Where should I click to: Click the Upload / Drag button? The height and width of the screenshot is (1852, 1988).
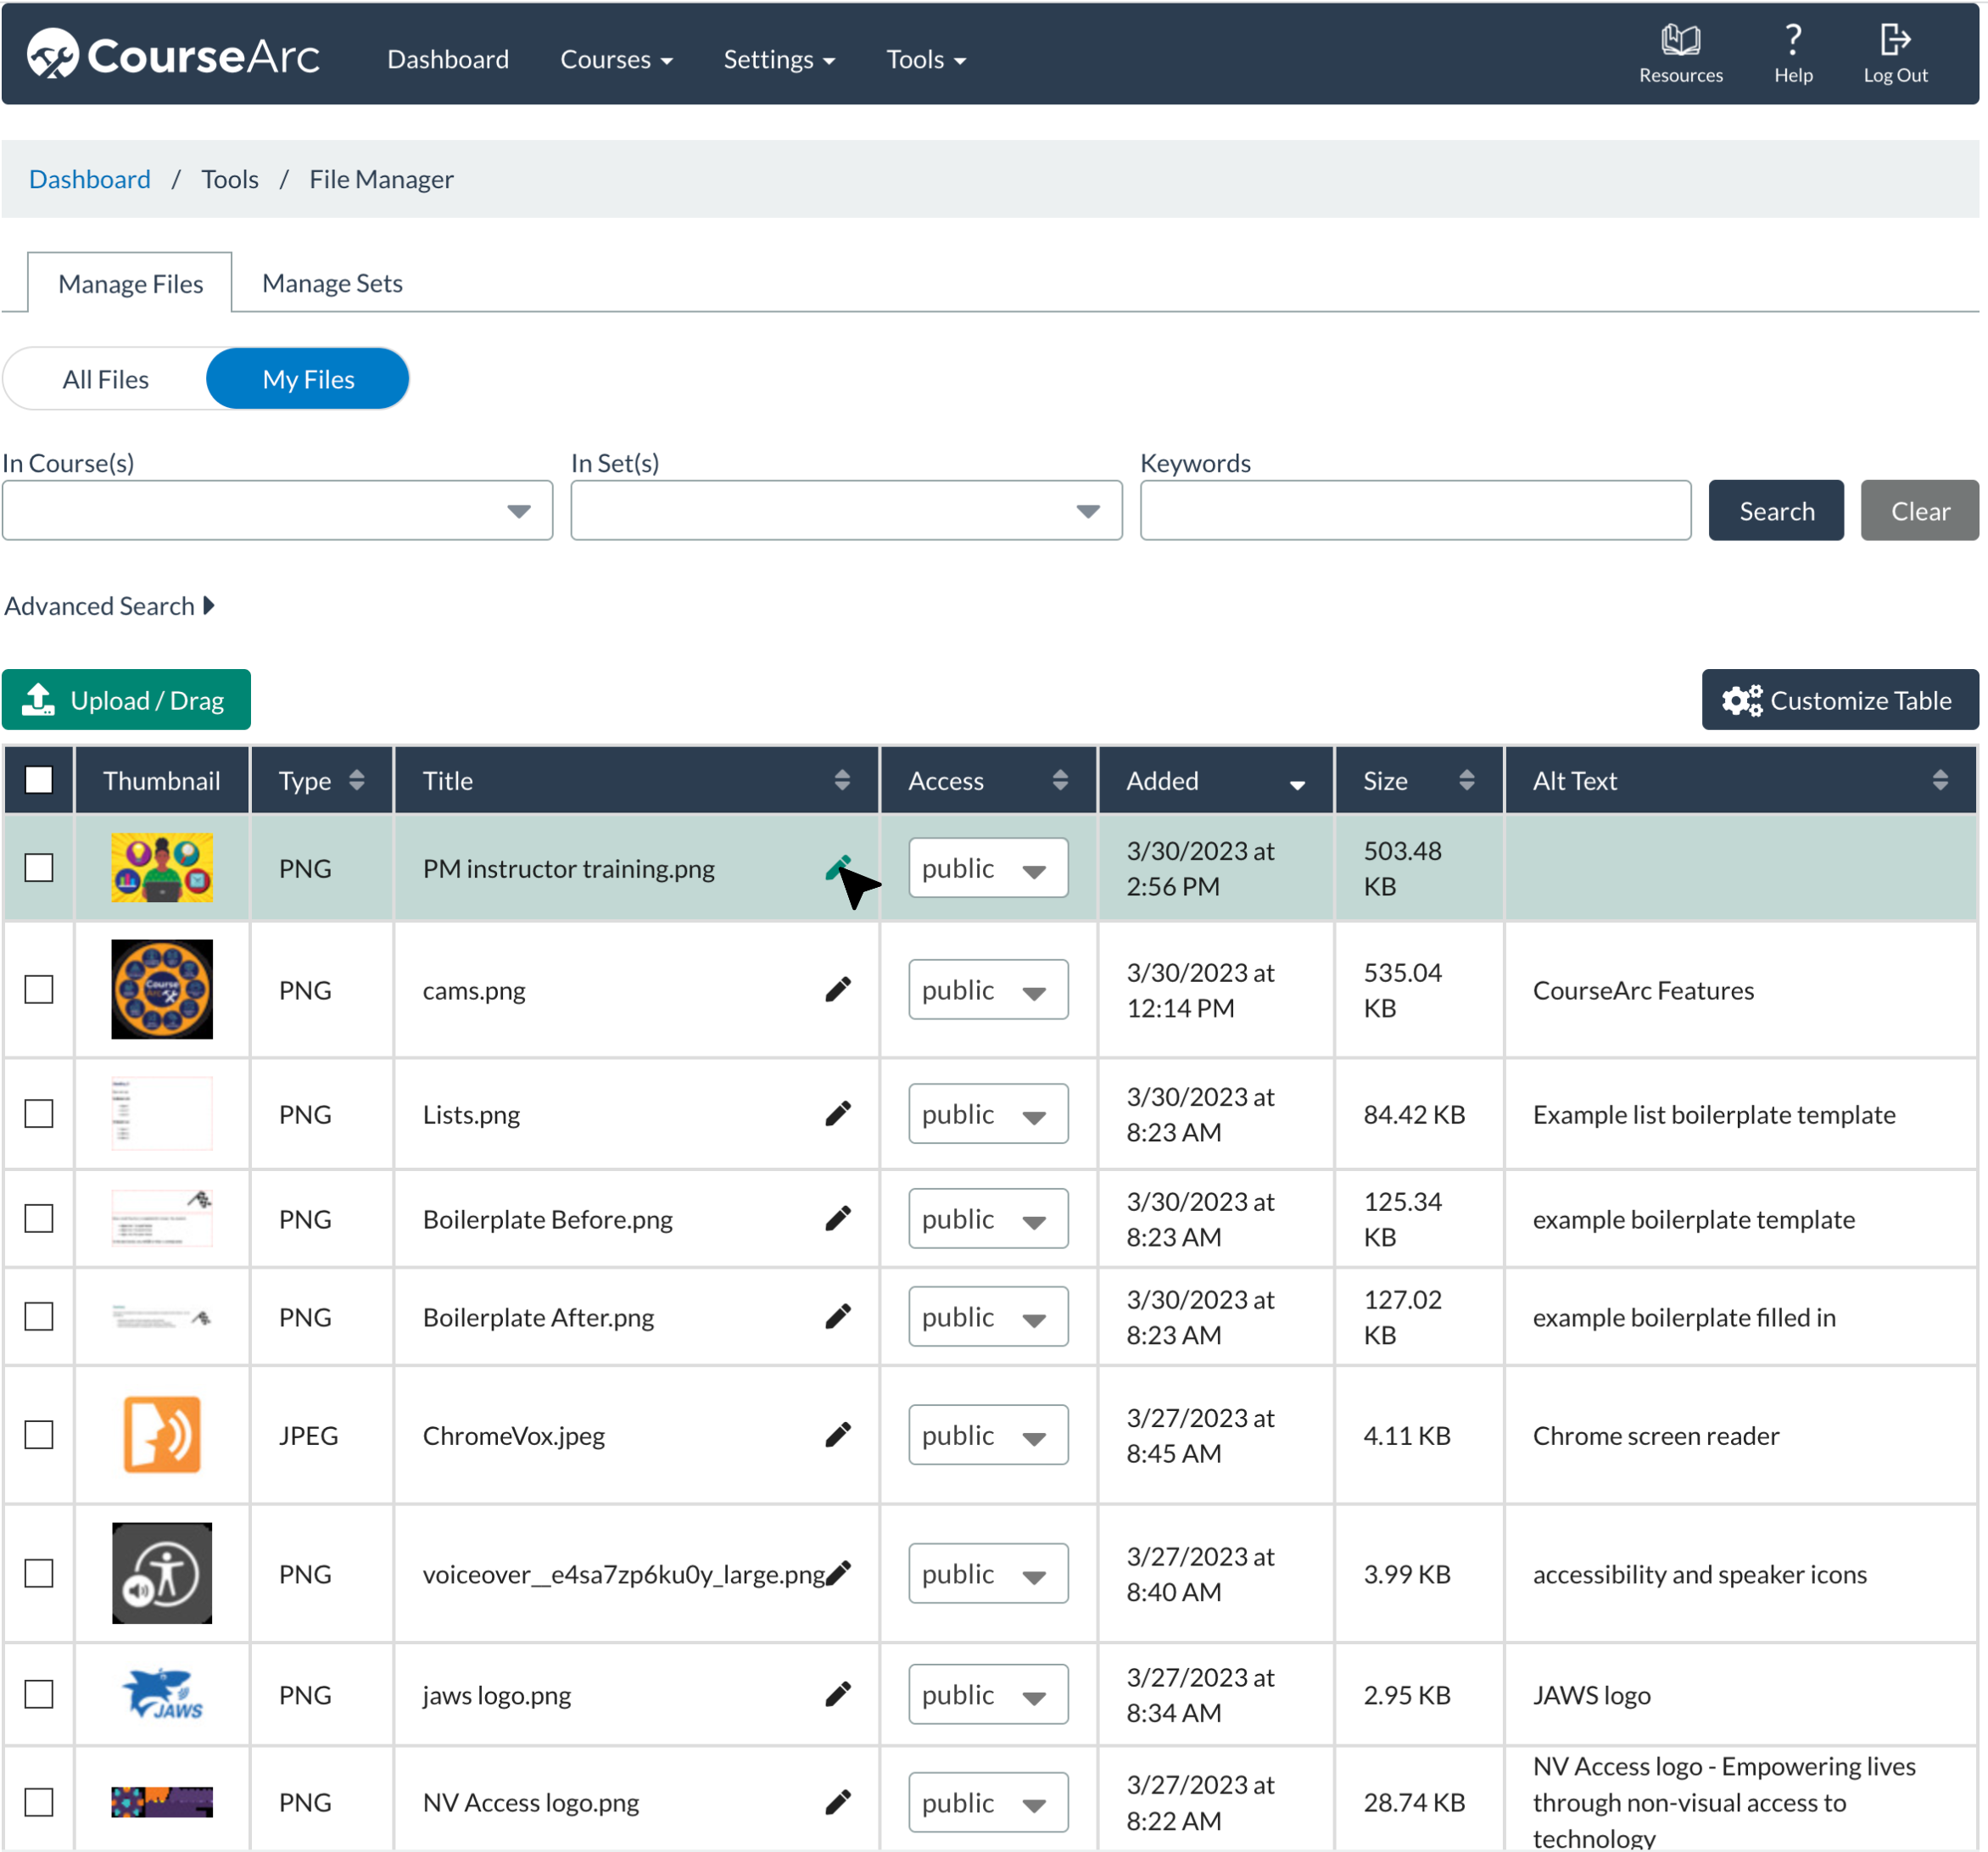pyautogui.click(x=126, y=700)
